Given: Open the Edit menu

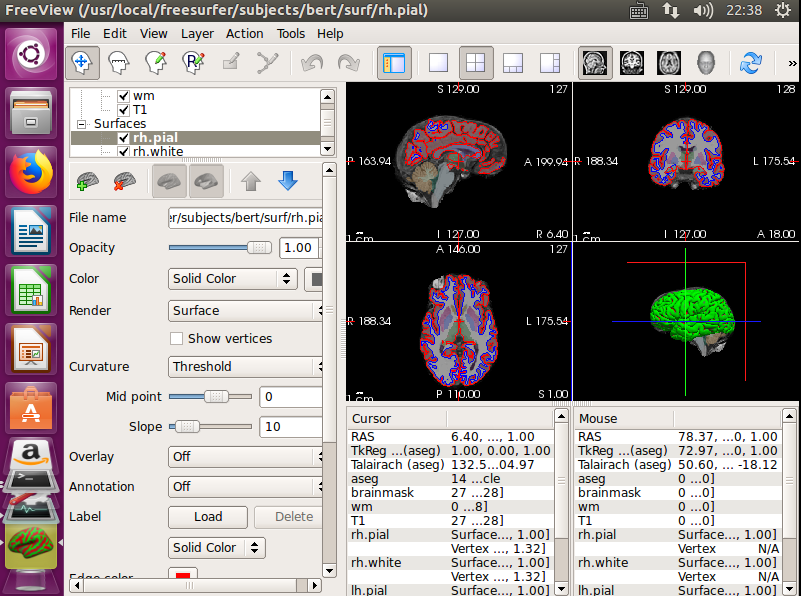Looking at the screenshot, I should pyautogui.click(x=115, y=34).
